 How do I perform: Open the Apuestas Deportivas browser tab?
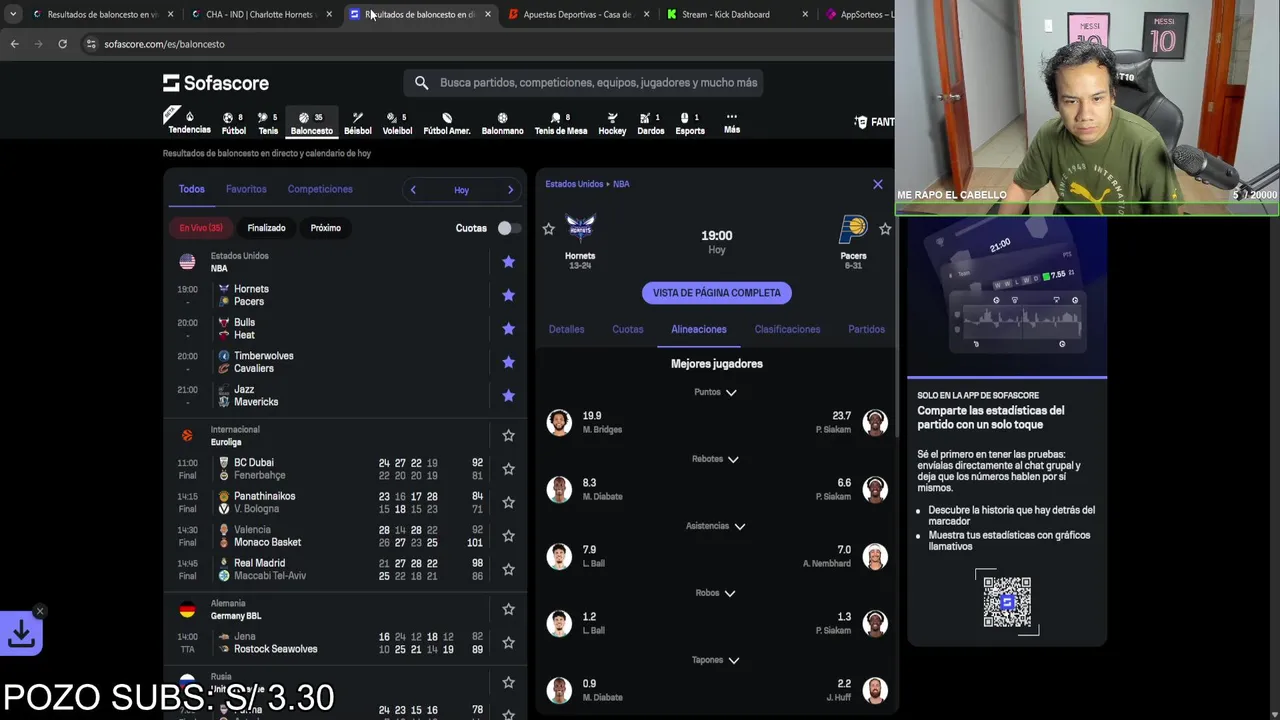(x=578, y=14)
